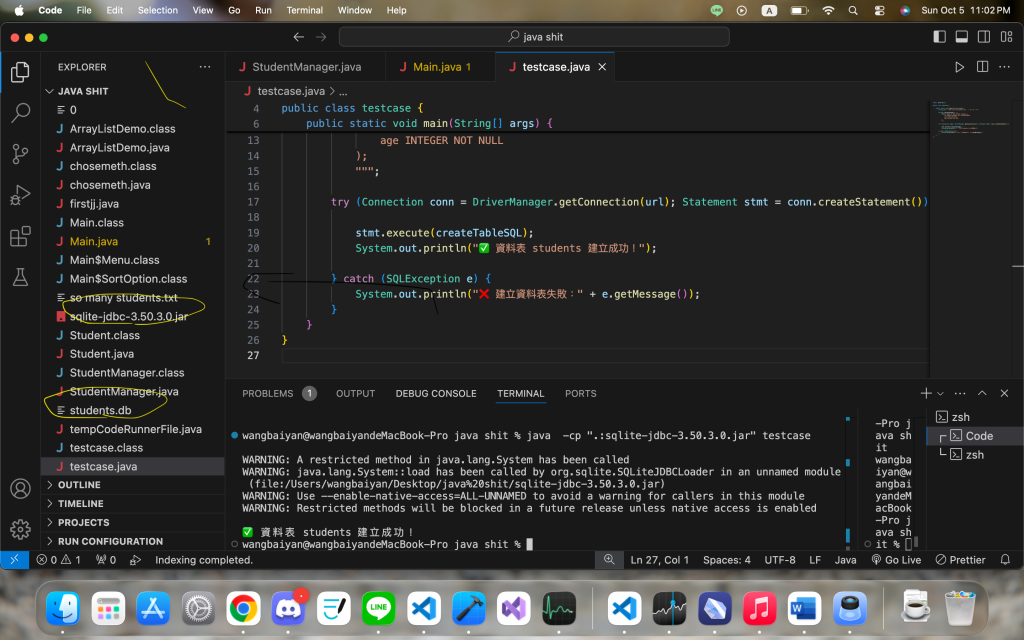
Task: Go back in navigation history
Action: click(x=298, y=37)
